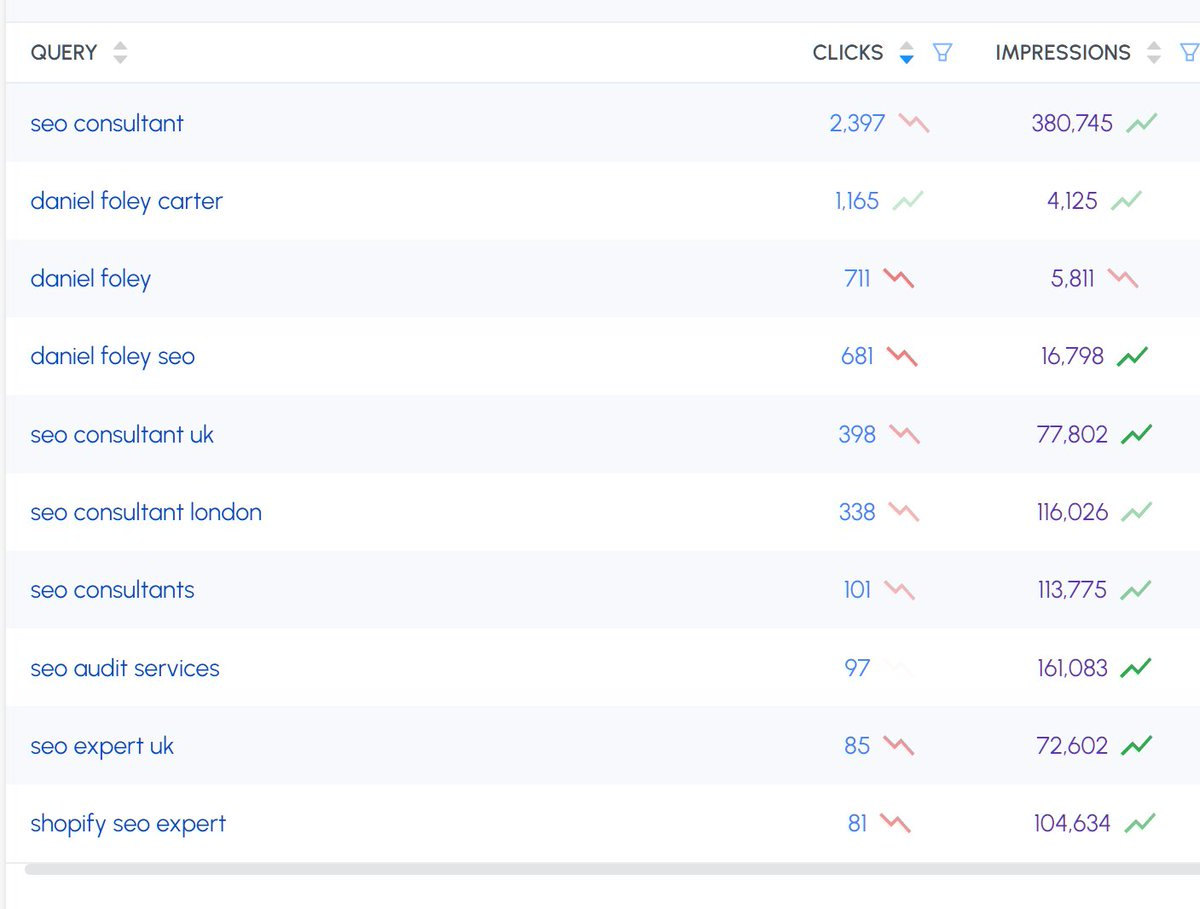Click impressions trend icon for seo consultant
The height and width of the screenshot is (909, 1200).
[1141, 124]
